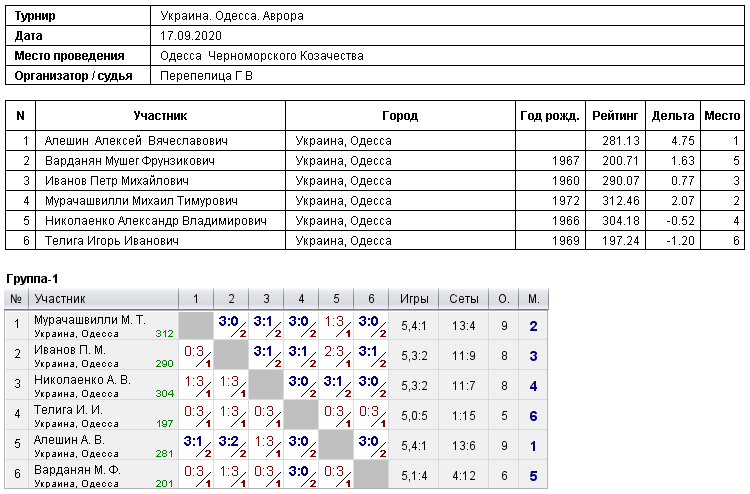Click birth year 1966
This screenshot has height=494, width=750.
pos(566,221)
